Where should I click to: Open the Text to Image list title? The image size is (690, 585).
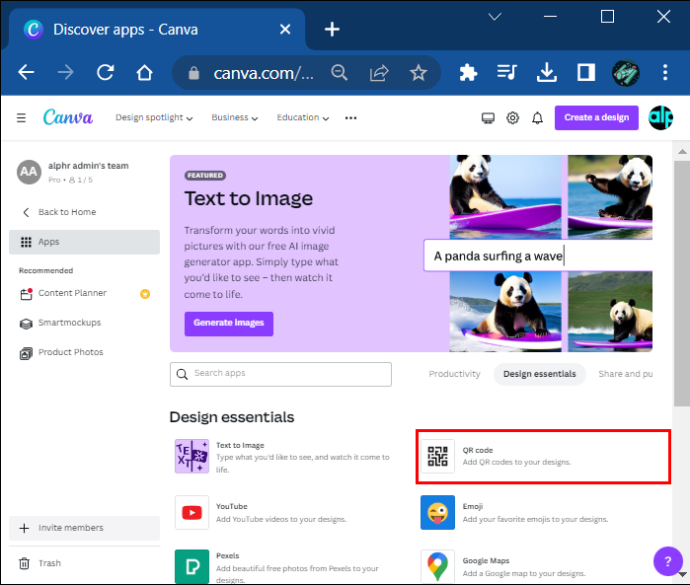click(240, 445)
